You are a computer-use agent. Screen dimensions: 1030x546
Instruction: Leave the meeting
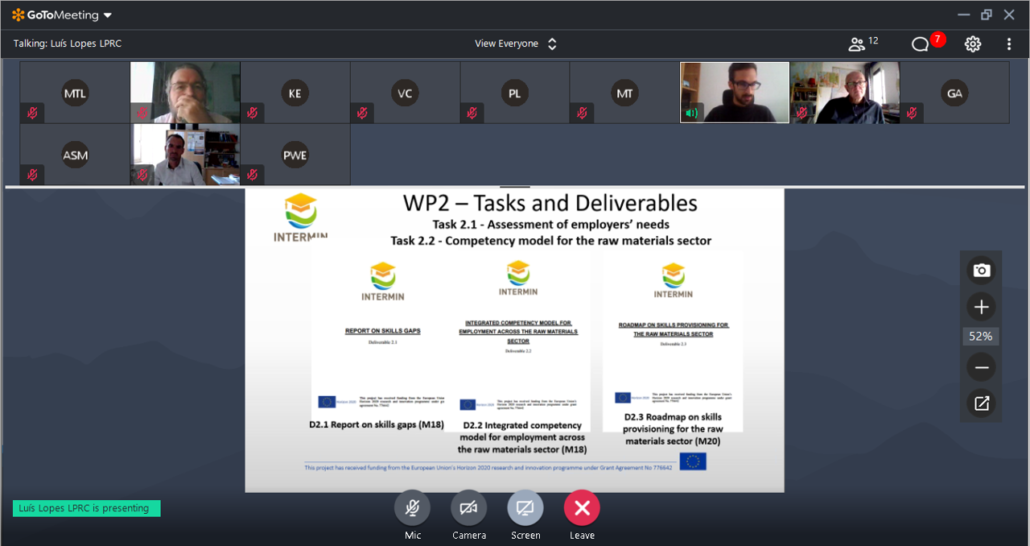pyautogui.click(x=582, y=508)
